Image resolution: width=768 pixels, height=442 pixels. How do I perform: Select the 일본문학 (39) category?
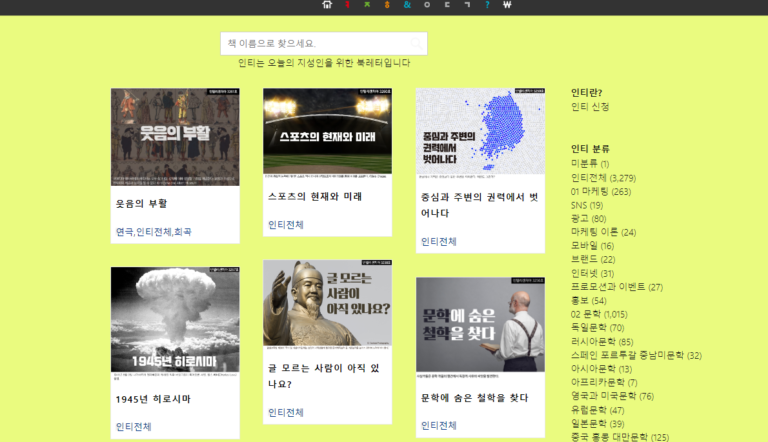[x=597, y=423]
